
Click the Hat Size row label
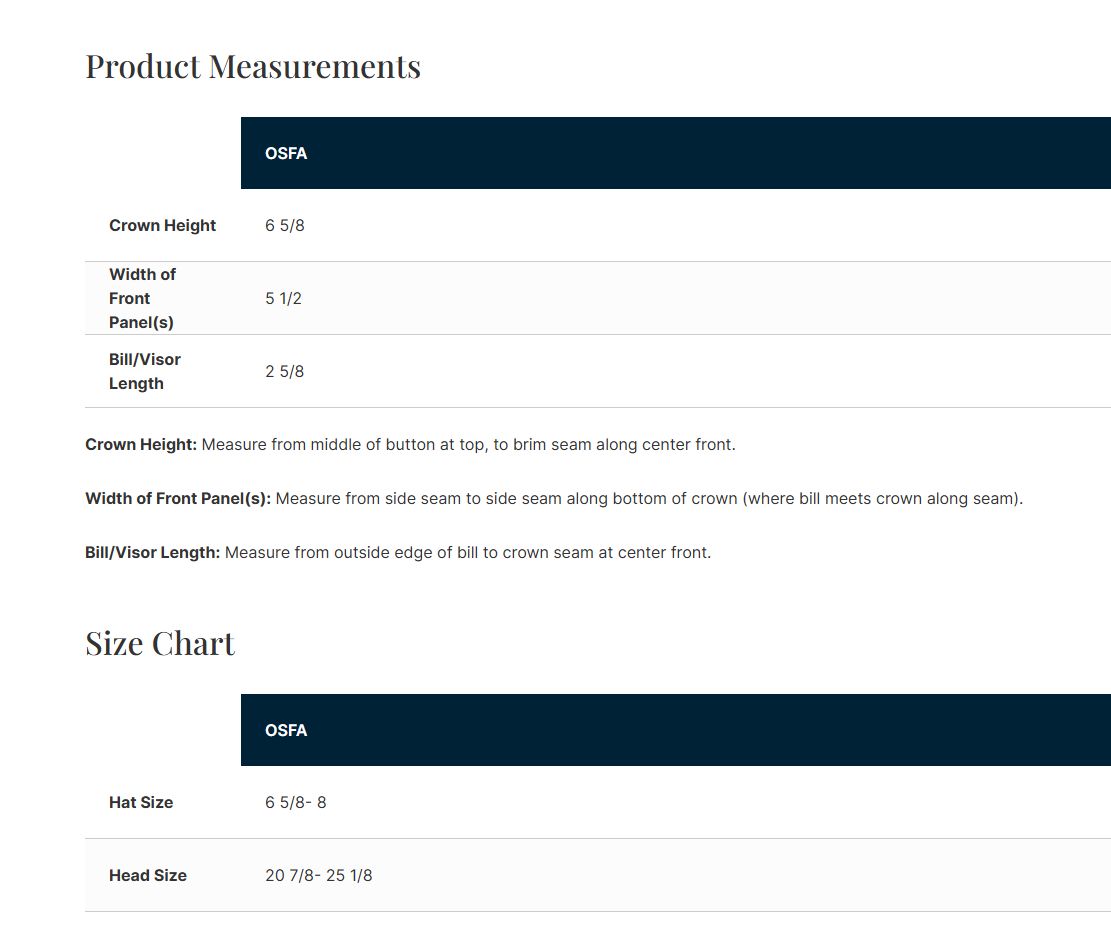[x=141, y=802]
